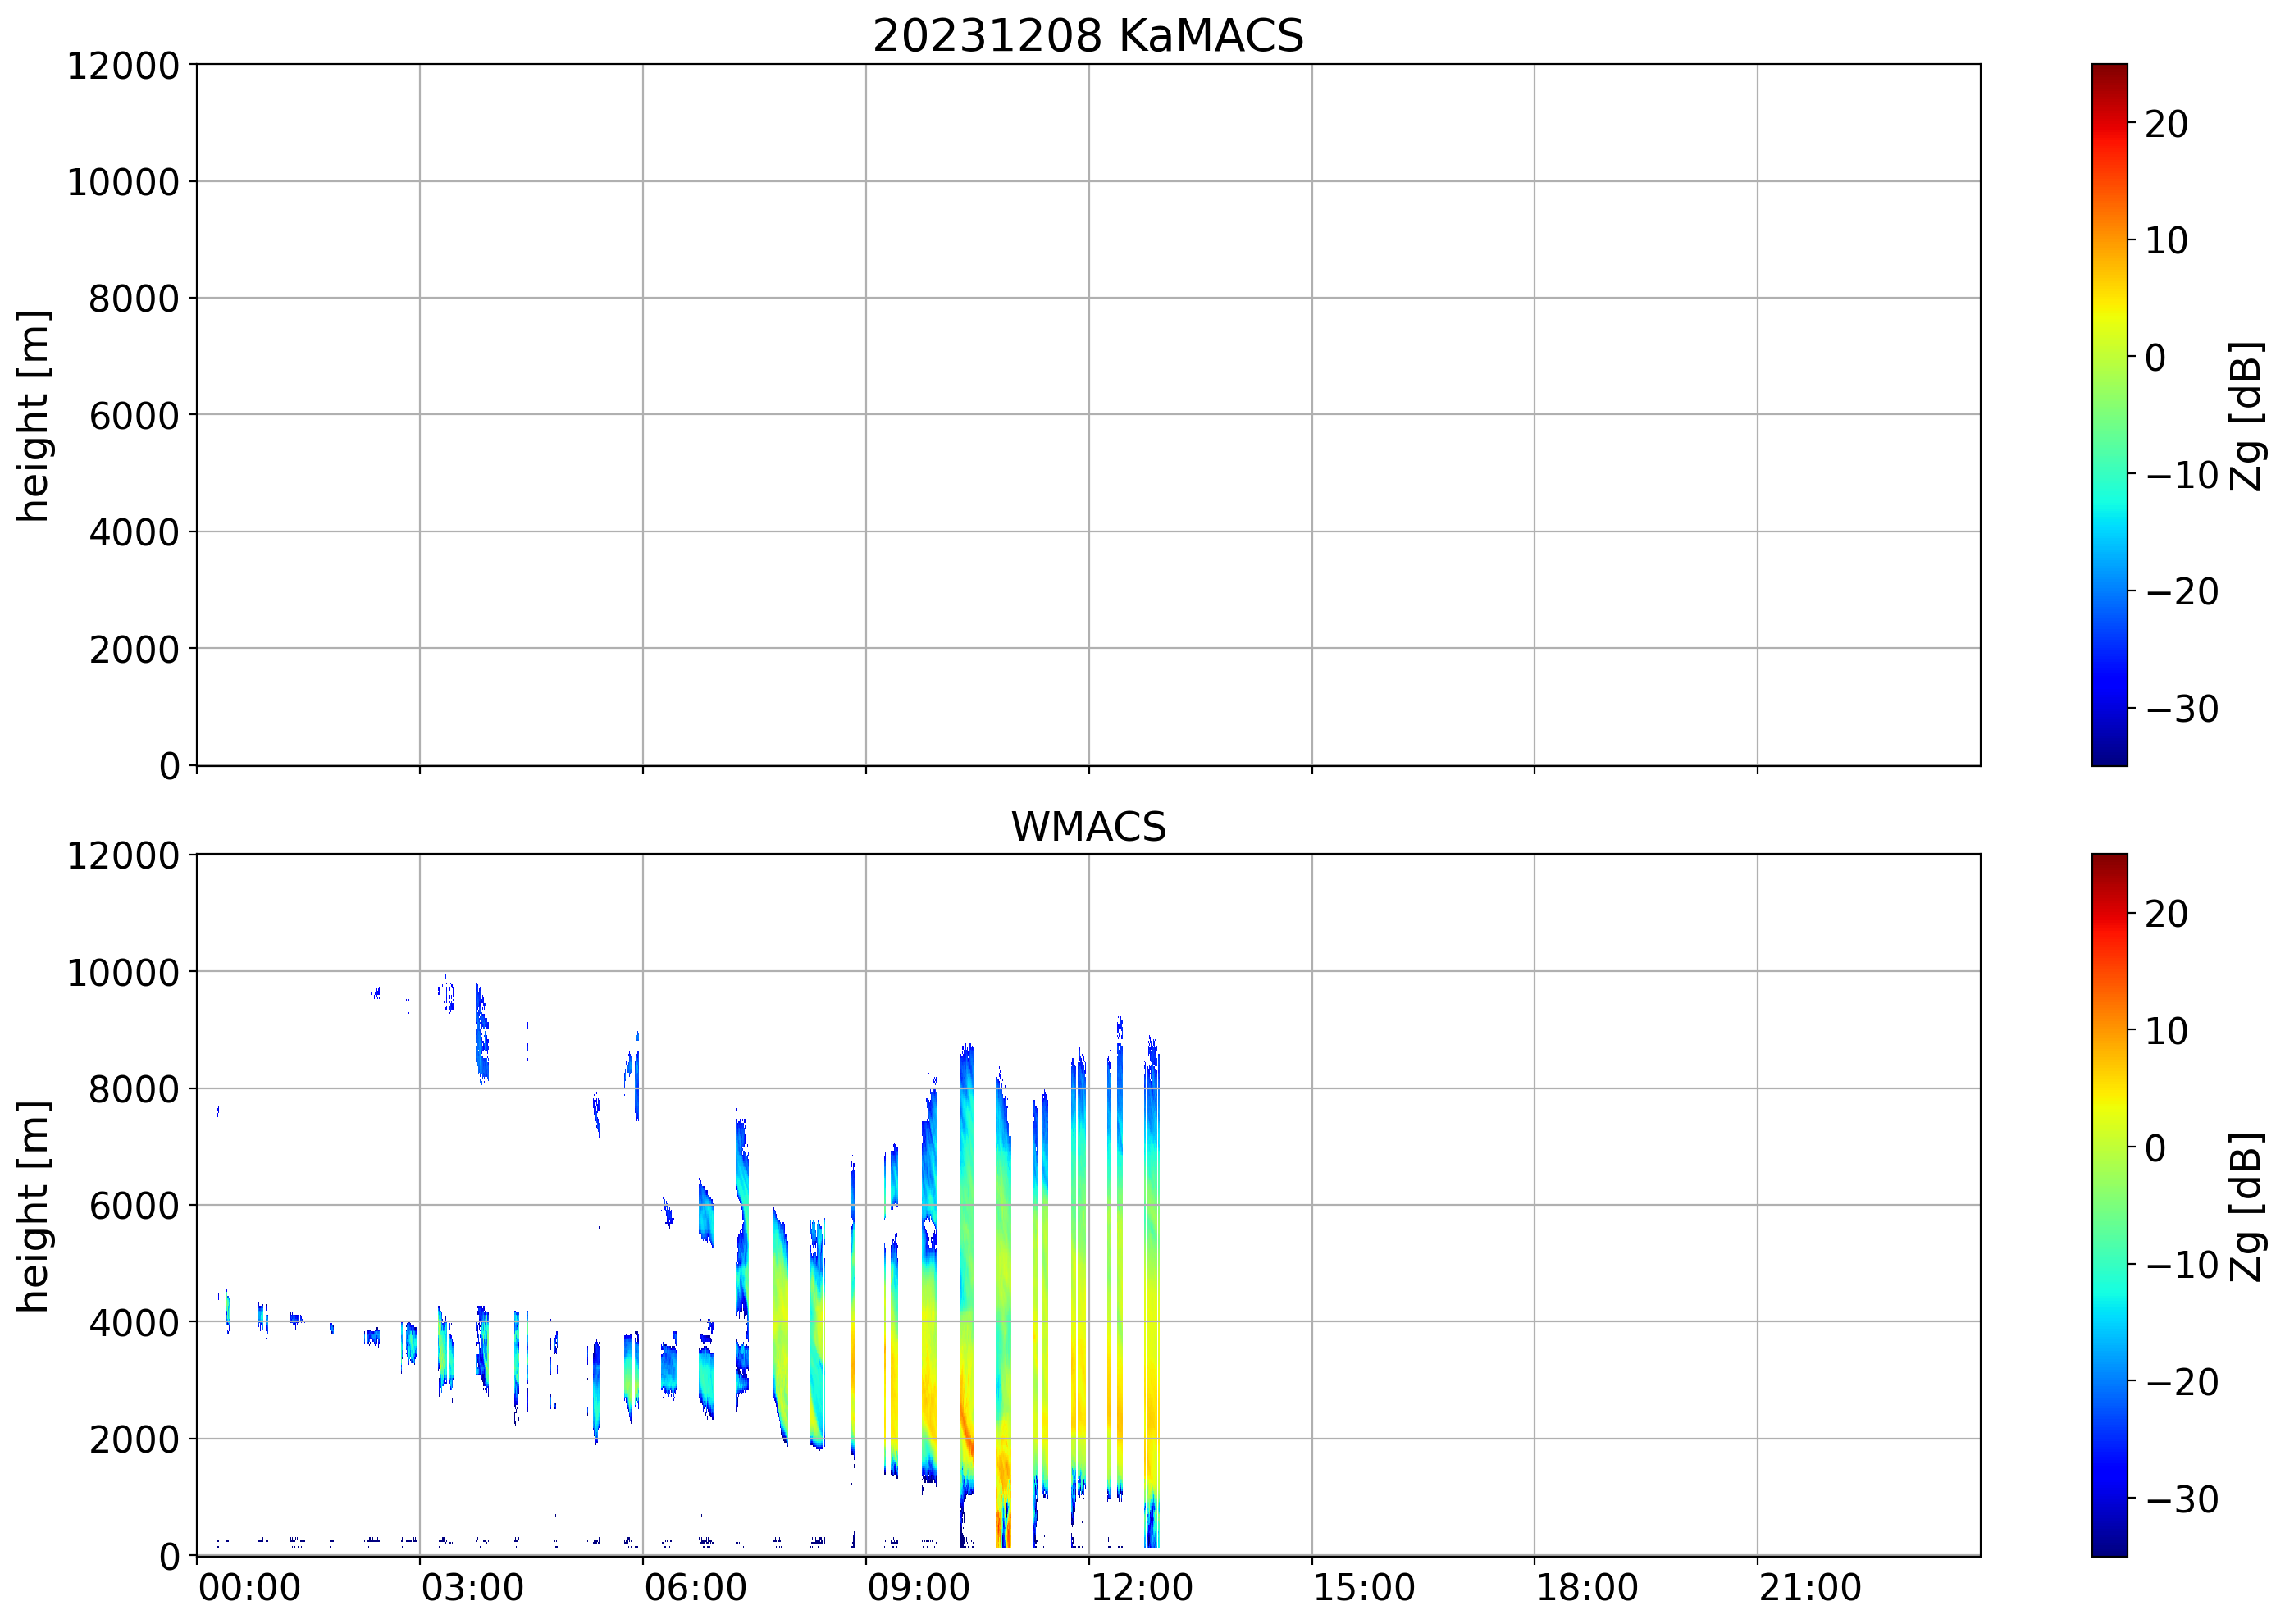This screenshot has height=1624, width=2285.
Task: Click the '03:00' time axis label
Action: (x=472, y=1587)
